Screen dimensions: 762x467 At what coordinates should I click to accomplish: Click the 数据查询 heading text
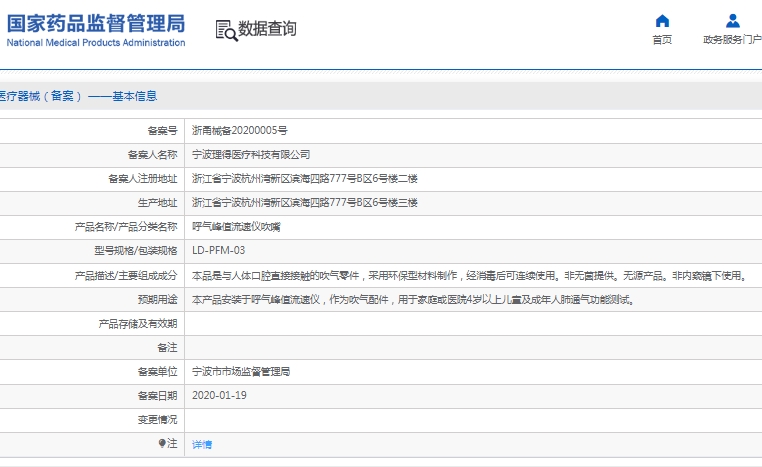tap(267, 29)
